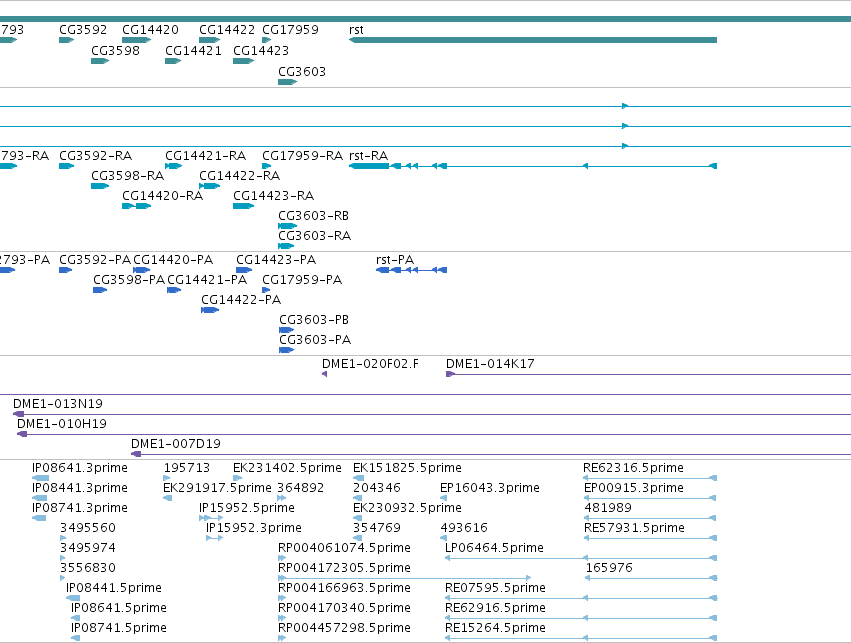This screenshot has height=643, width=851.
Task: Click the LP06464.5prime EST label
Action: pyautogui.click(x=494, y=549)
